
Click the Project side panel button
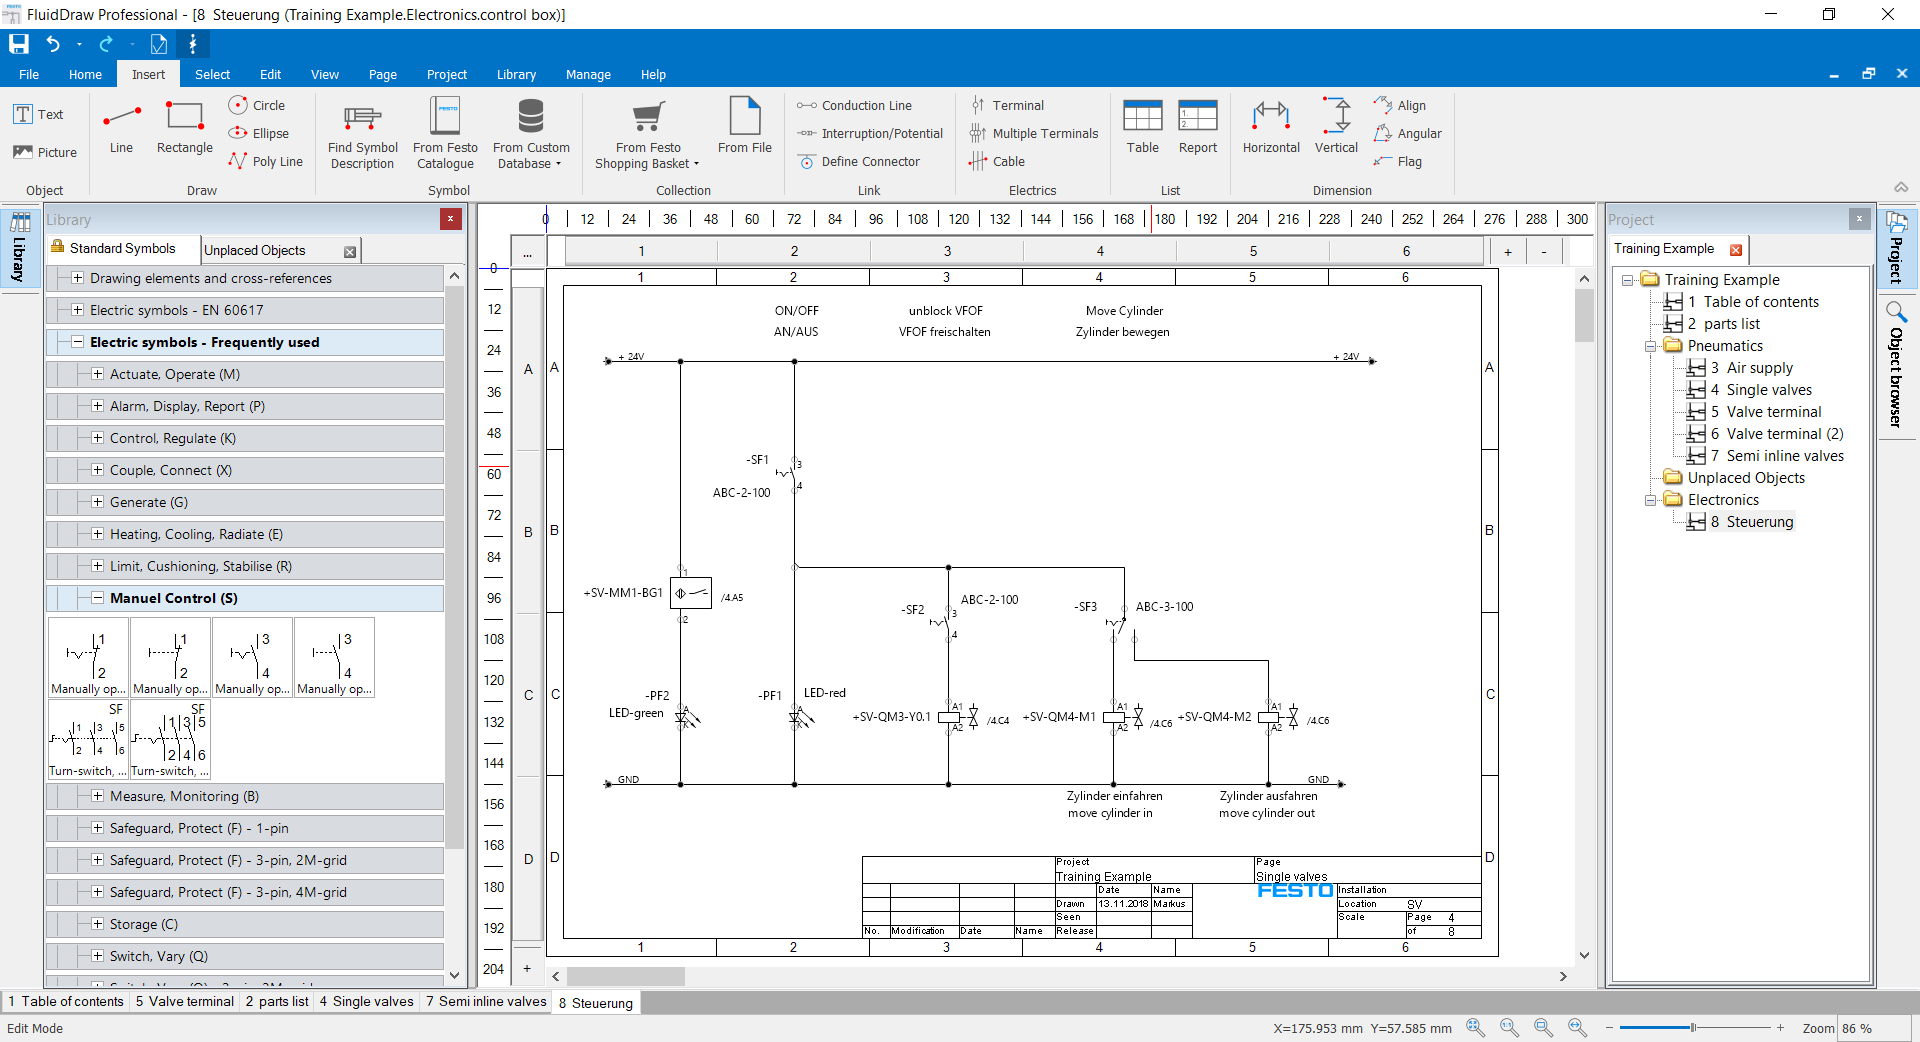pyautogui.click(x=1896, y=248)
